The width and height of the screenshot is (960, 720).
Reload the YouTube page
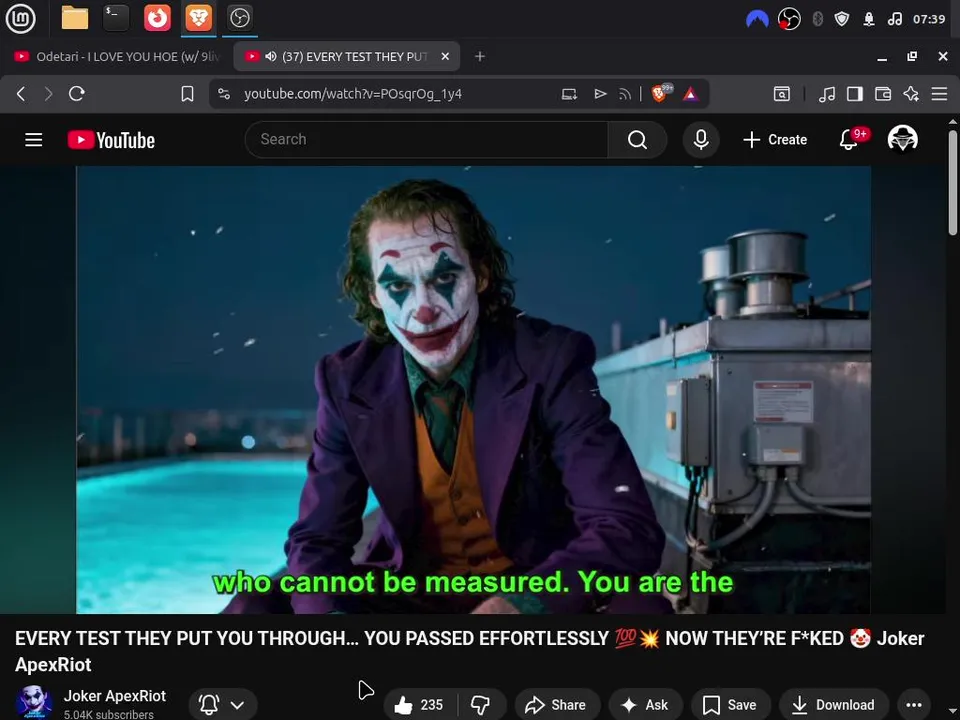click(77, 94)
